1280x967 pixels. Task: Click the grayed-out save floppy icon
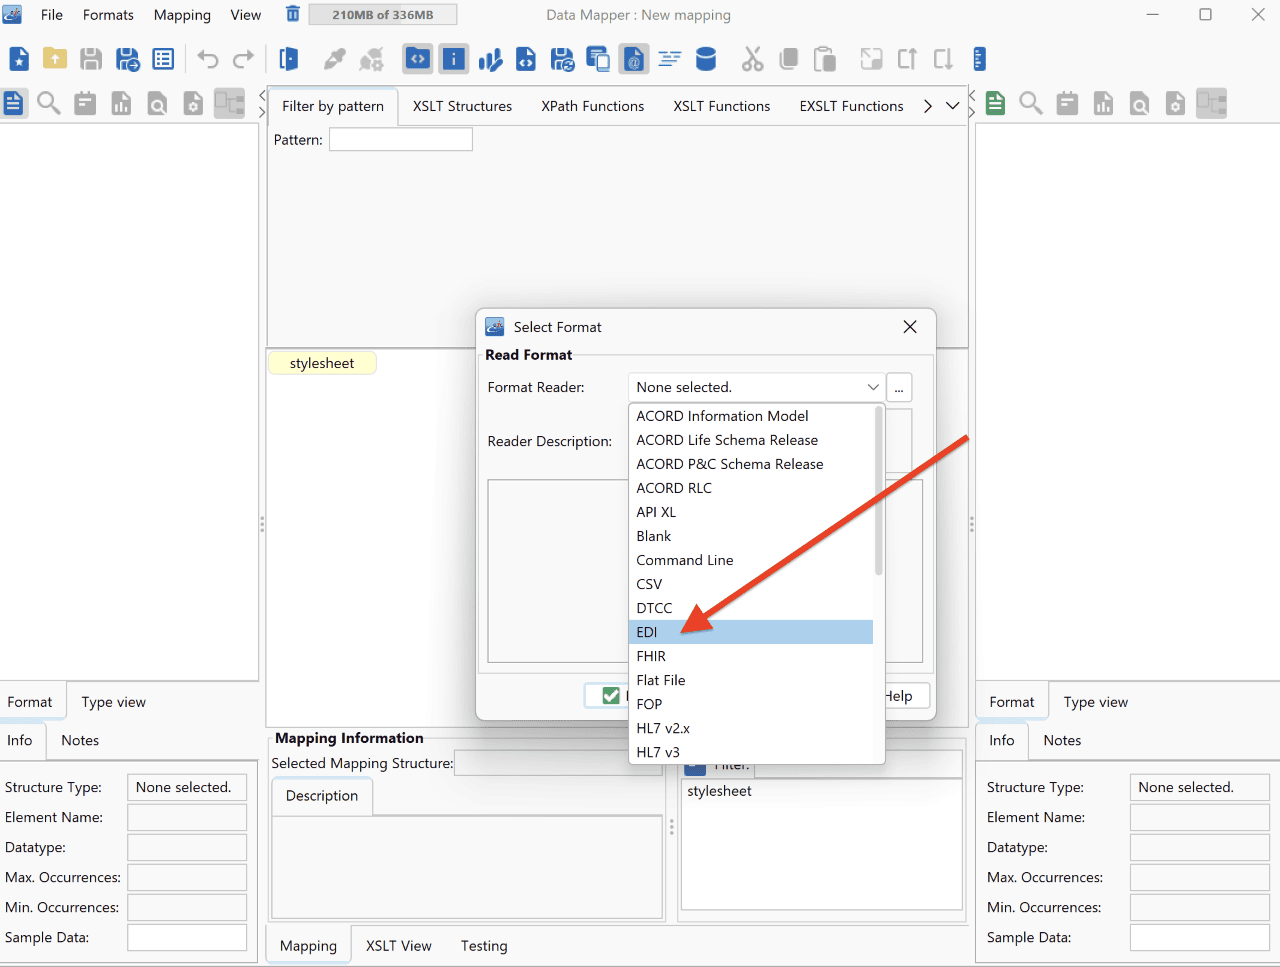click(x=91, y=59)
